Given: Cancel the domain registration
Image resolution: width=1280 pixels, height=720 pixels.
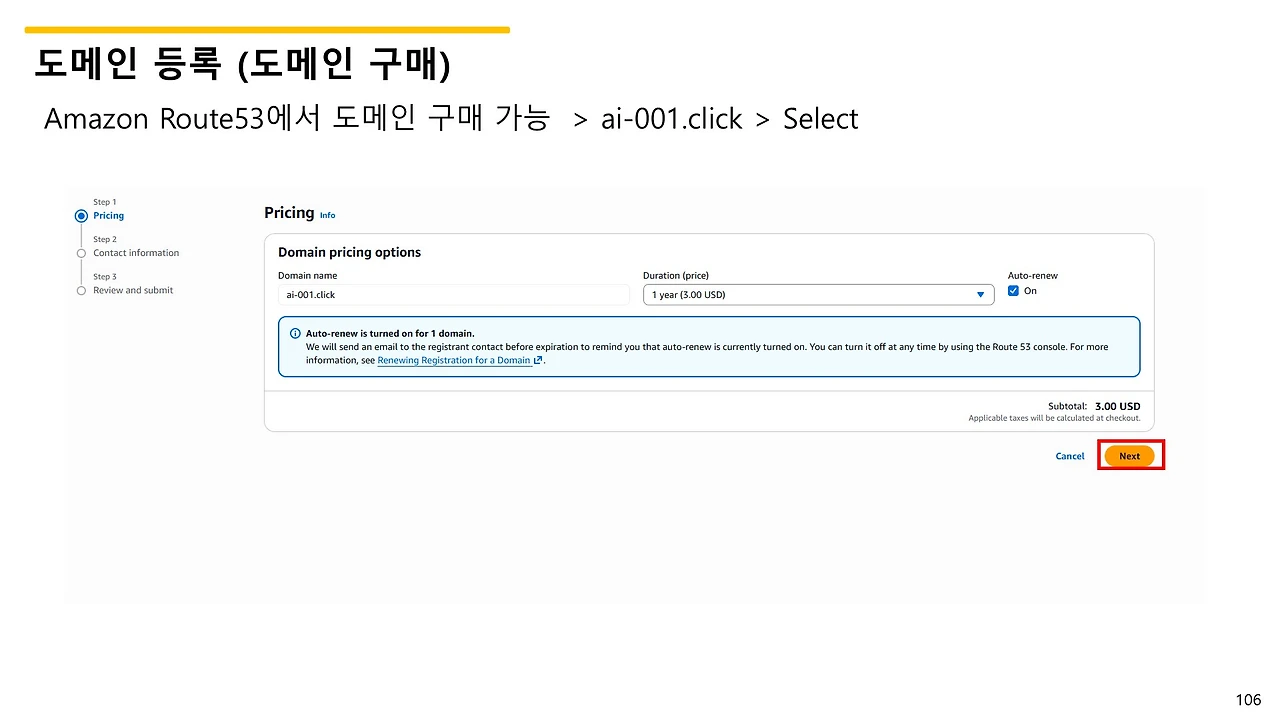Looking at the screenshot, I should [1069, 455].
